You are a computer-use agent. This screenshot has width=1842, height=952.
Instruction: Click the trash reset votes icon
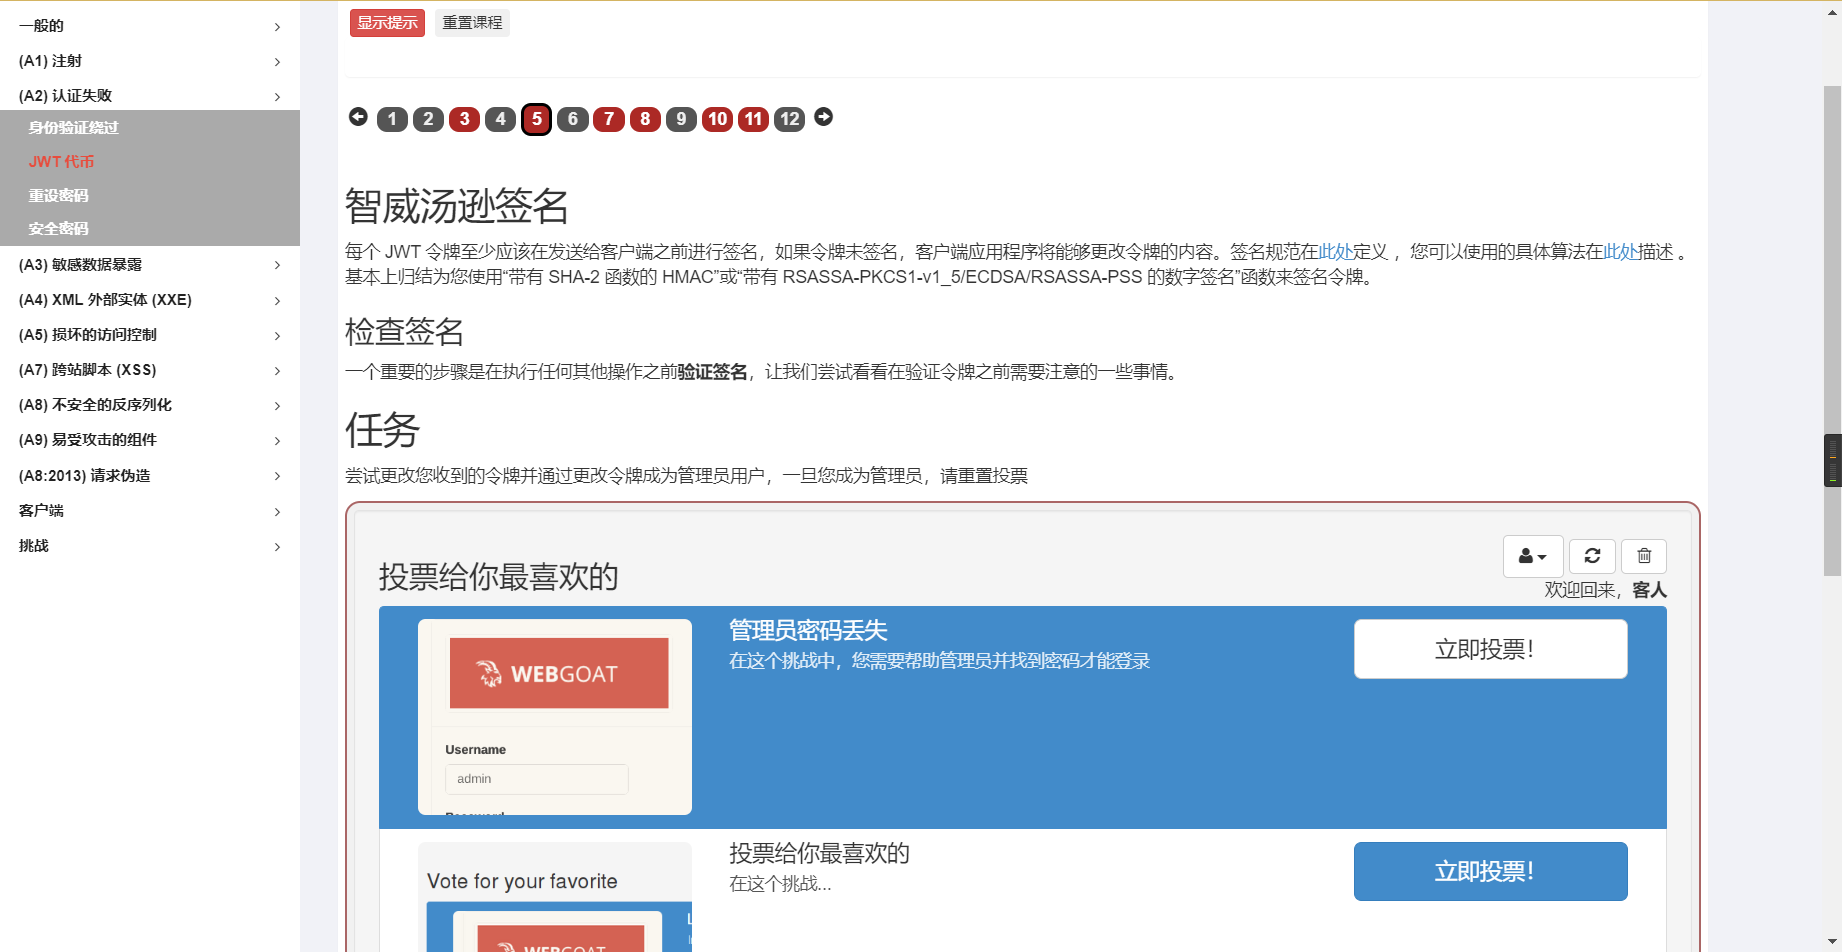pos(1644,556)
